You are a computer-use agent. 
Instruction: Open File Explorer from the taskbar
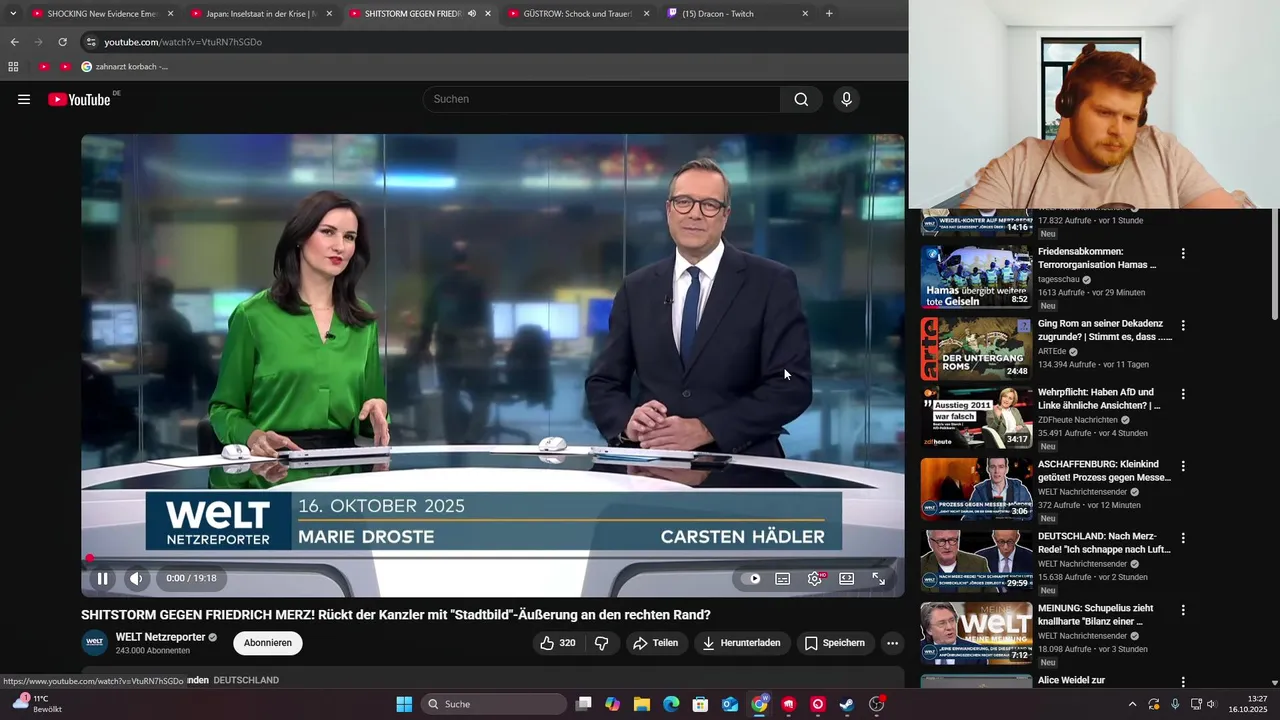click(x=641, y=704)
